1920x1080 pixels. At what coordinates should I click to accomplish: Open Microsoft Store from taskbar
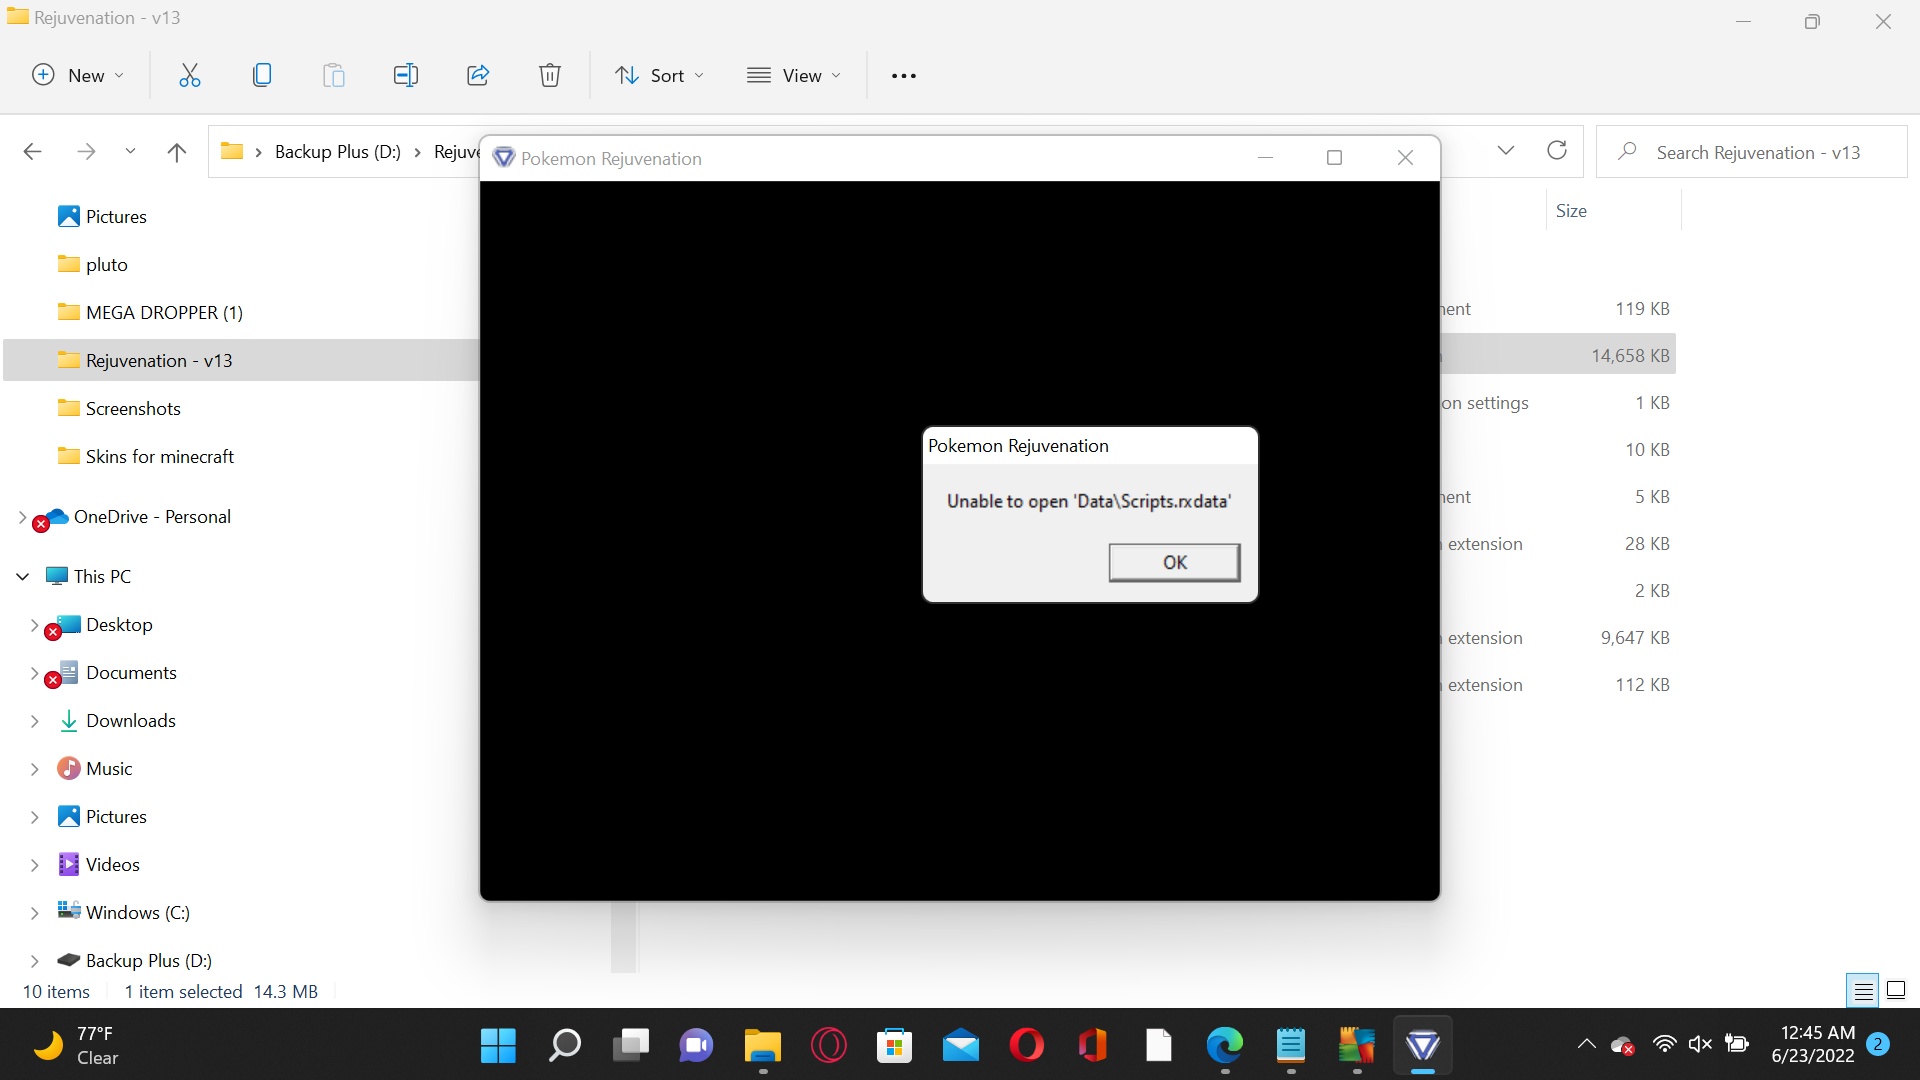coord(894,1046)
